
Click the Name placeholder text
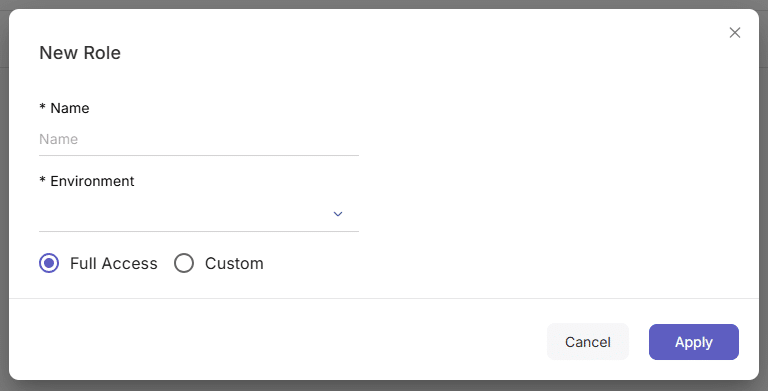click(58, 139)
